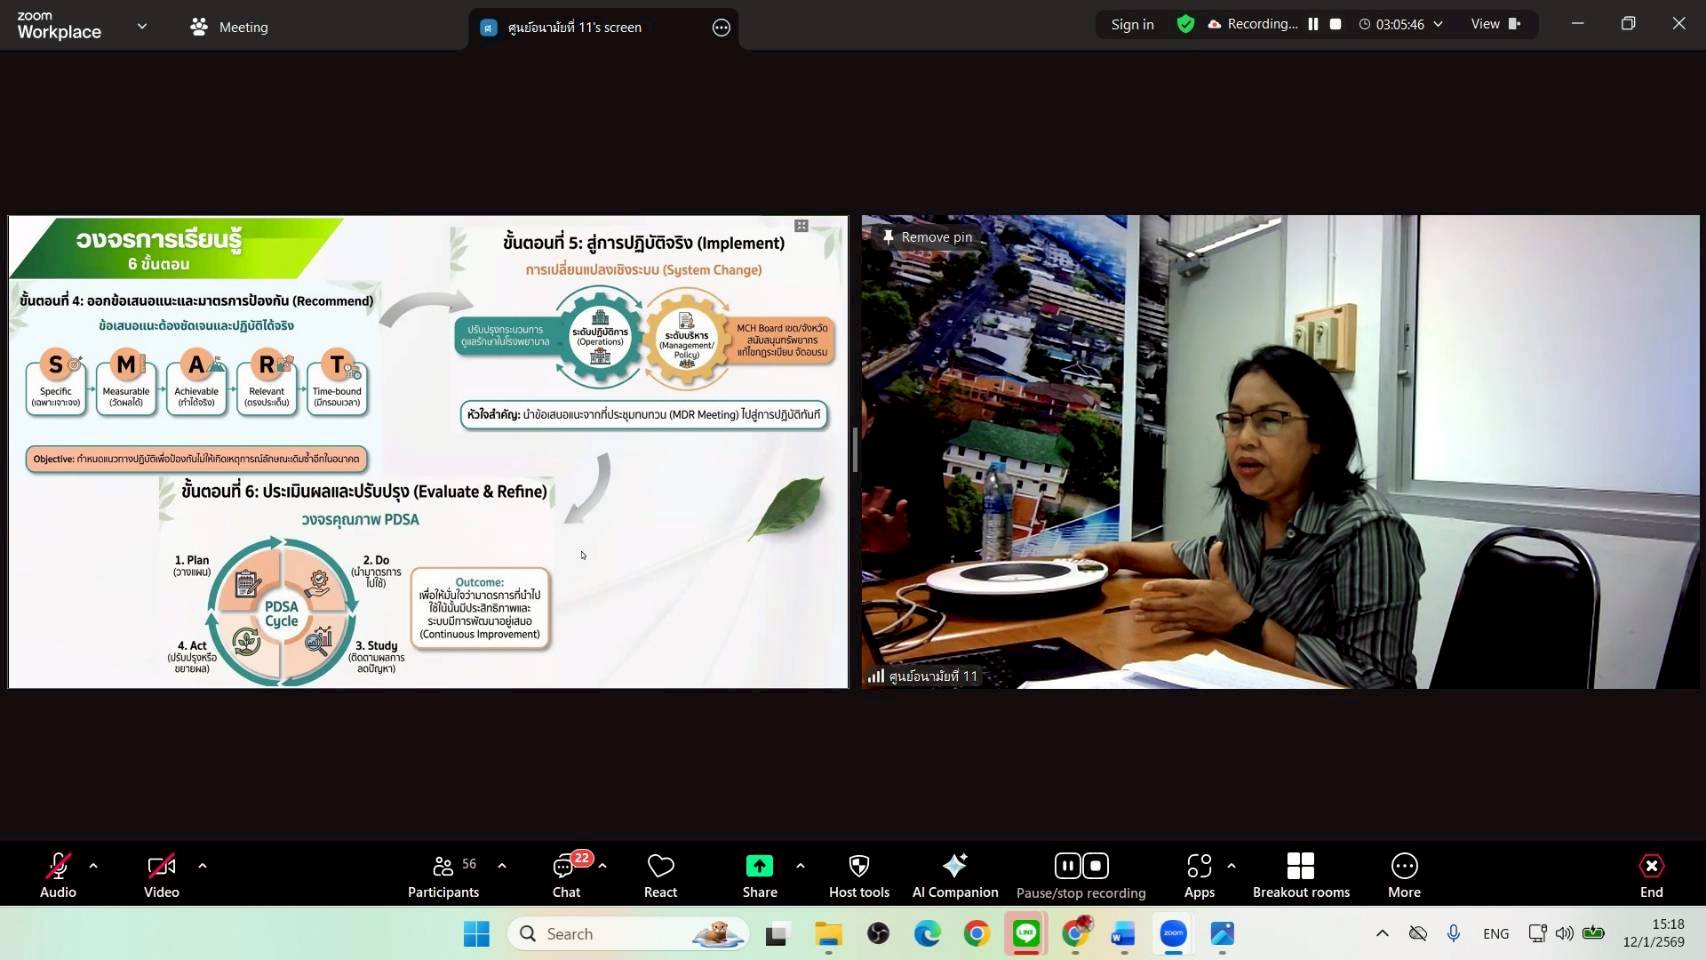Open the React emoji menu
This screenshot has width=1706, height=960.
(x=660, y=875)
